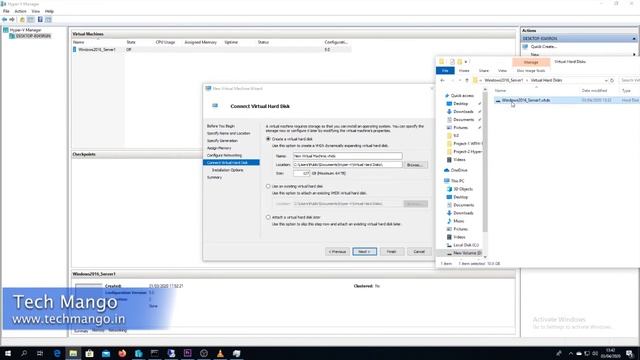The image size is (640, 360).
Task: Open the Share tab in File Explorer
Action: pos(484,71)
